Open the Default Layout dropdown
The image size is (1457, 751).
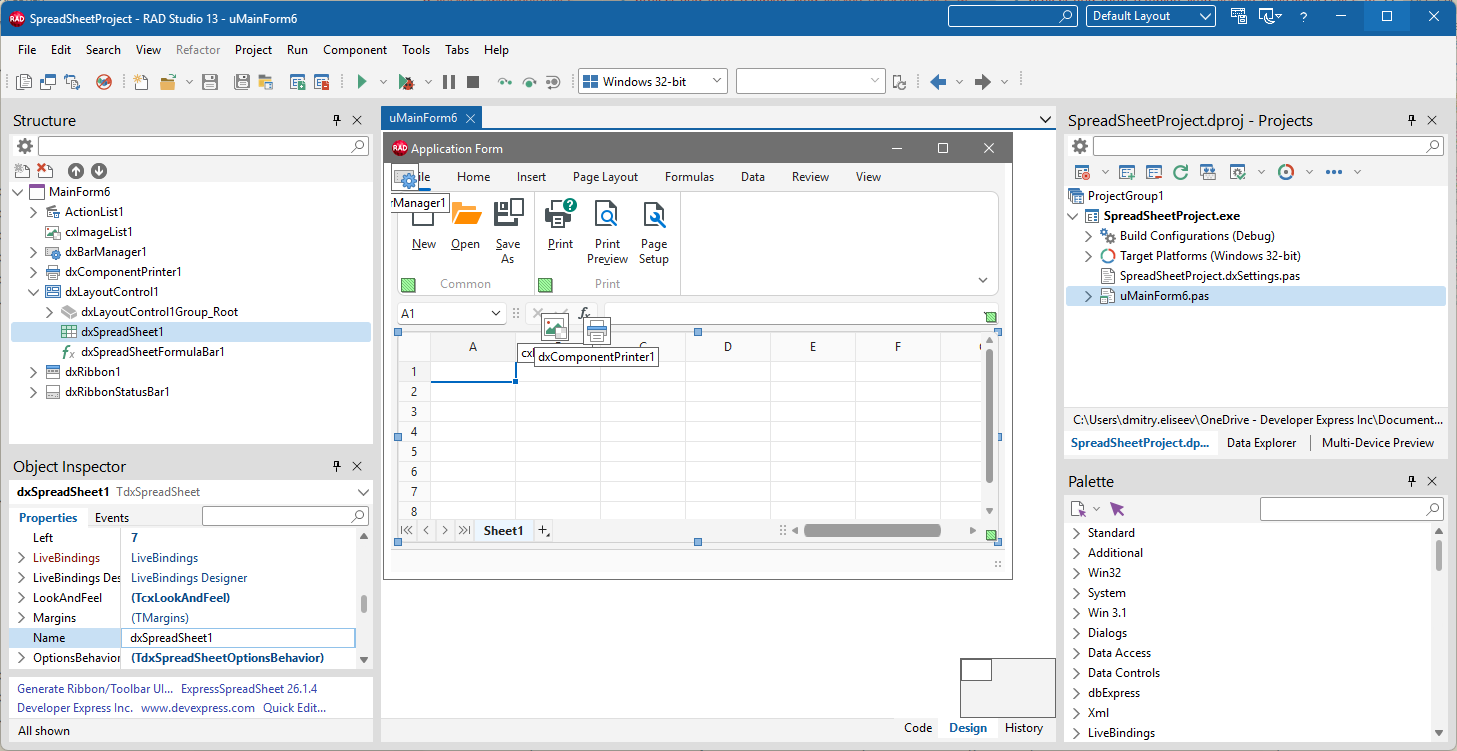click(x=1204, y=16)
